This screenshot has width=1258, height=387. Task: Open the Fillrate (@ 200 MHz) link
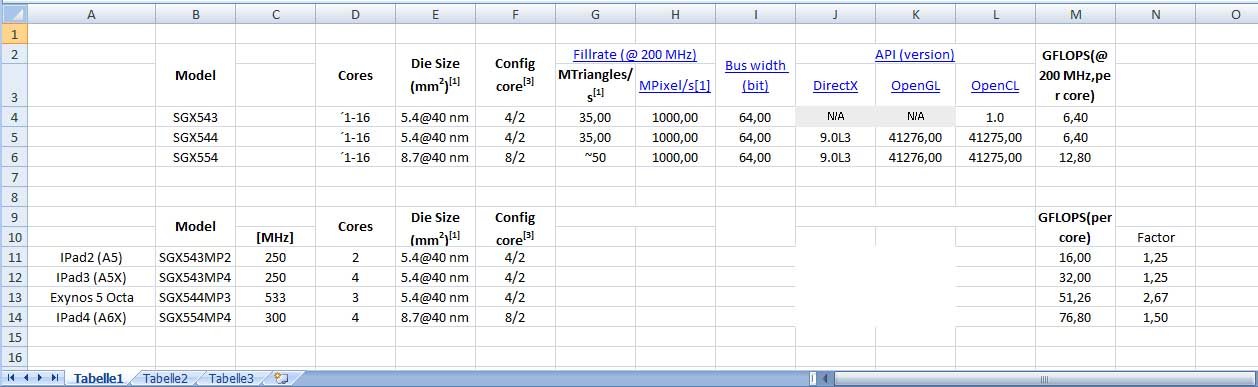(635, 54)
